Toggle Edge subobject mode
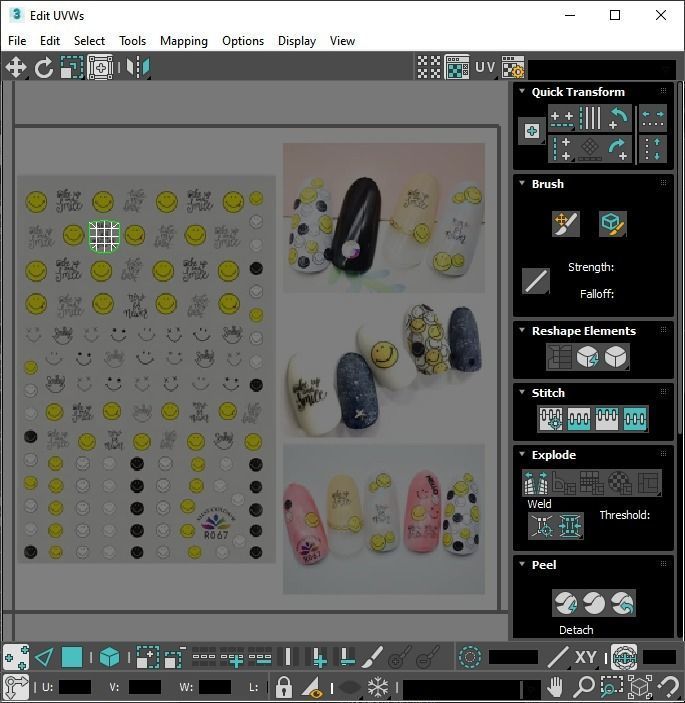Image resolution: width=685 pixels, height=703 pixels. [44, 658]
